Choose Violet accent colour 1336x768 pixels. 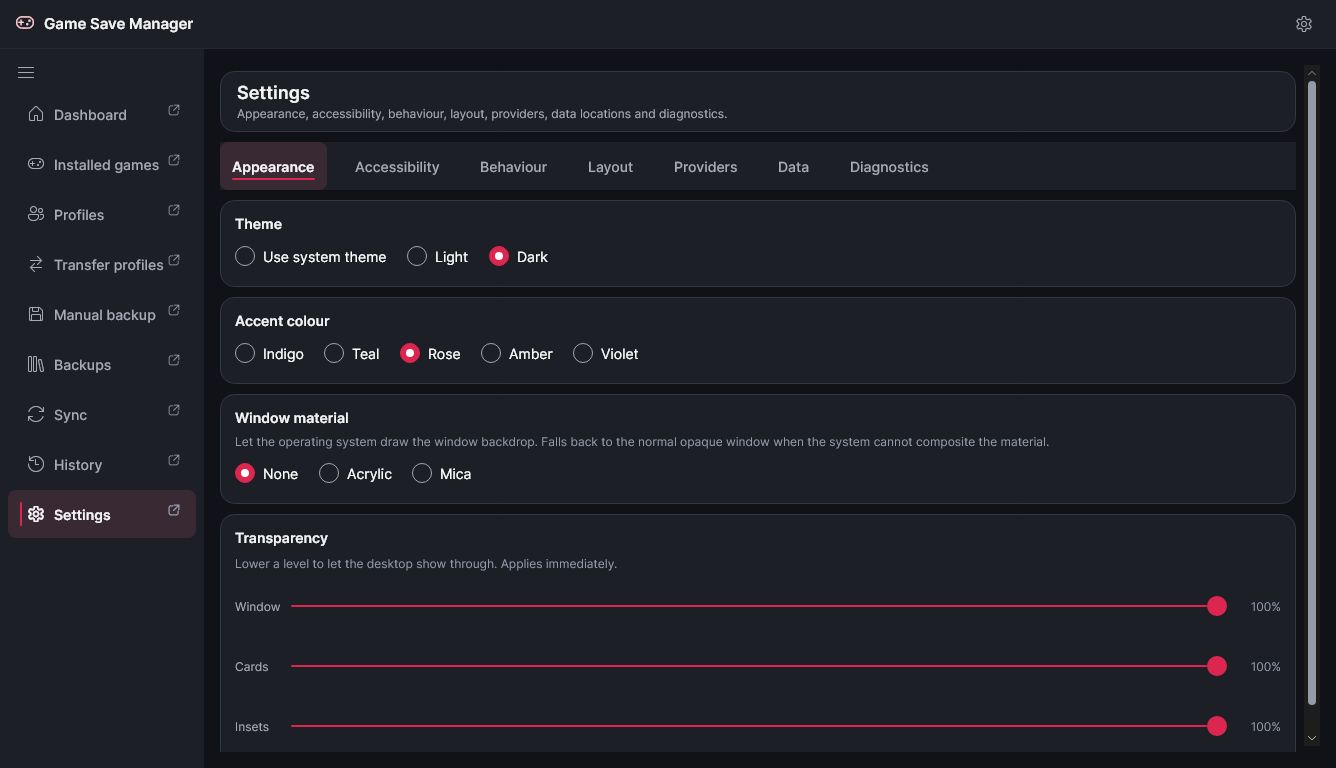(606, 354)
